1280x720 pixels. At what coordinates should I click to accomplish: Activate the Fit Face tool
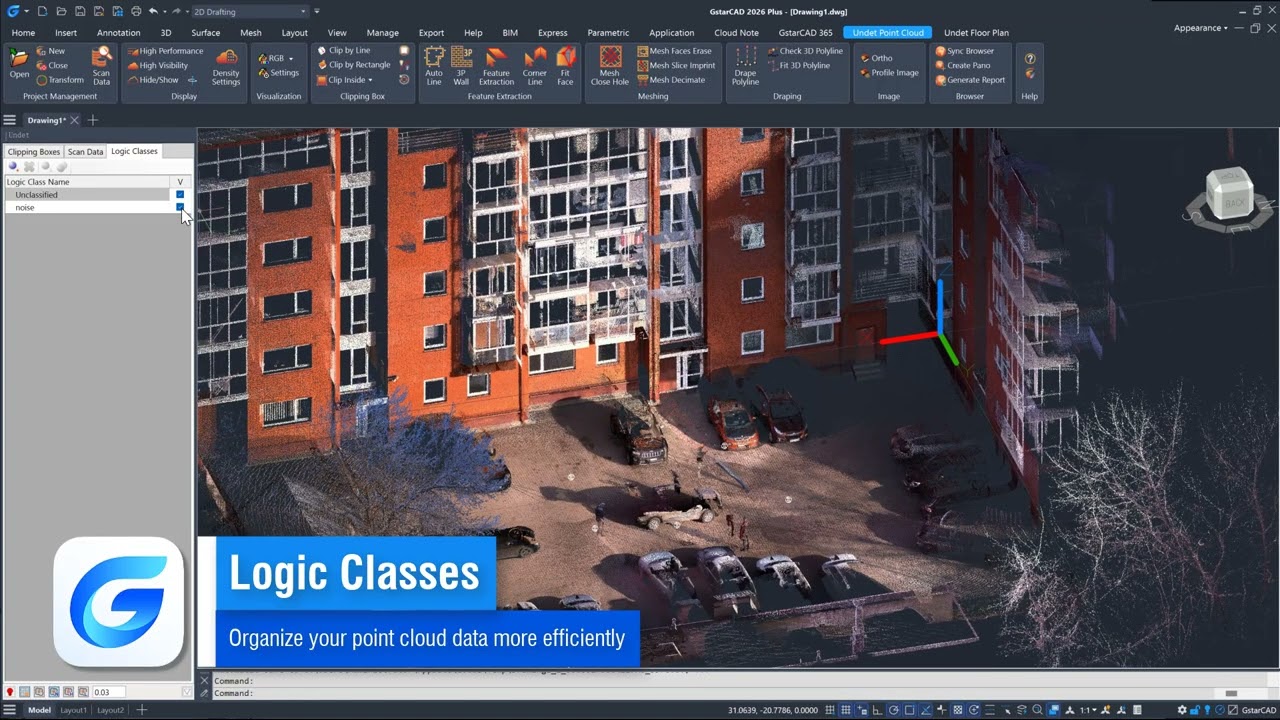565,65
